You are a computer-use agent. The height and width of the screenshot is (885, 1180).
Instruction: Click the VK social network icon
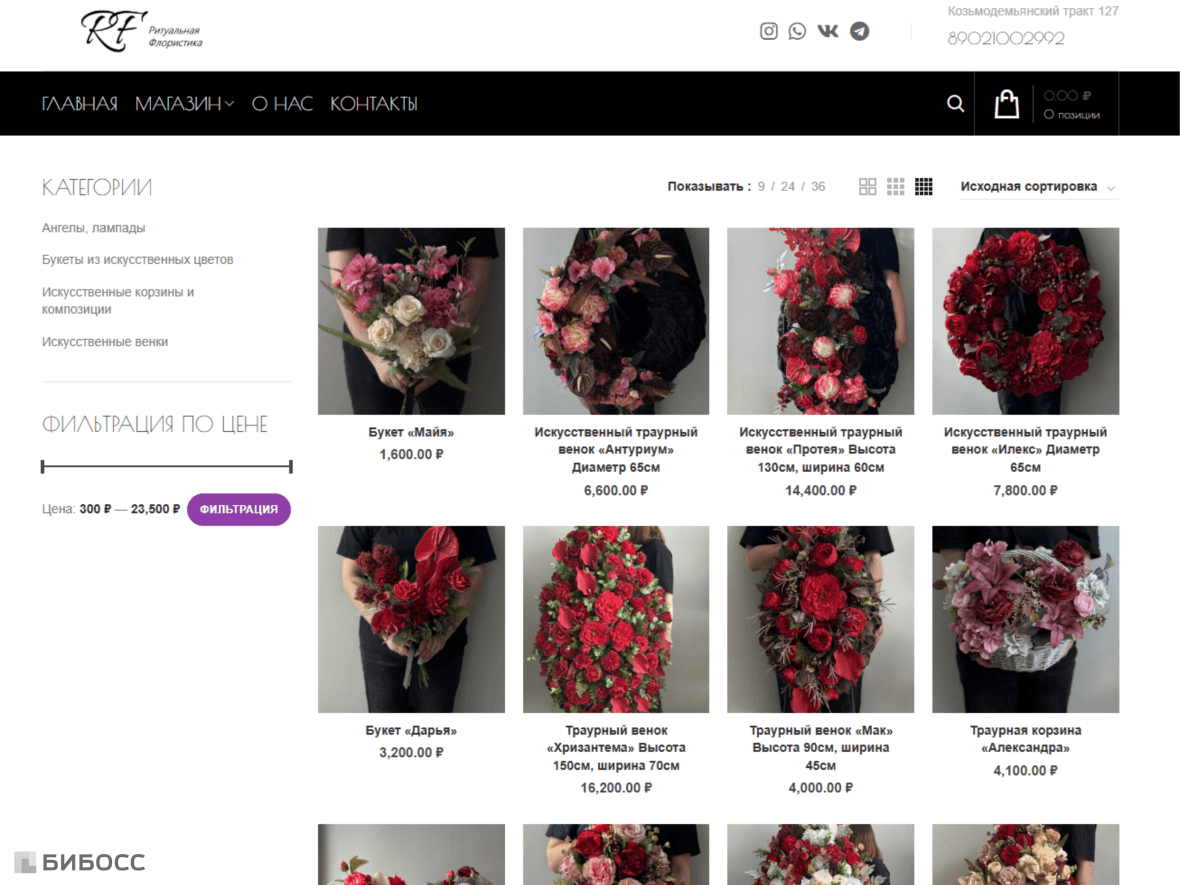[x=828, y=31]
